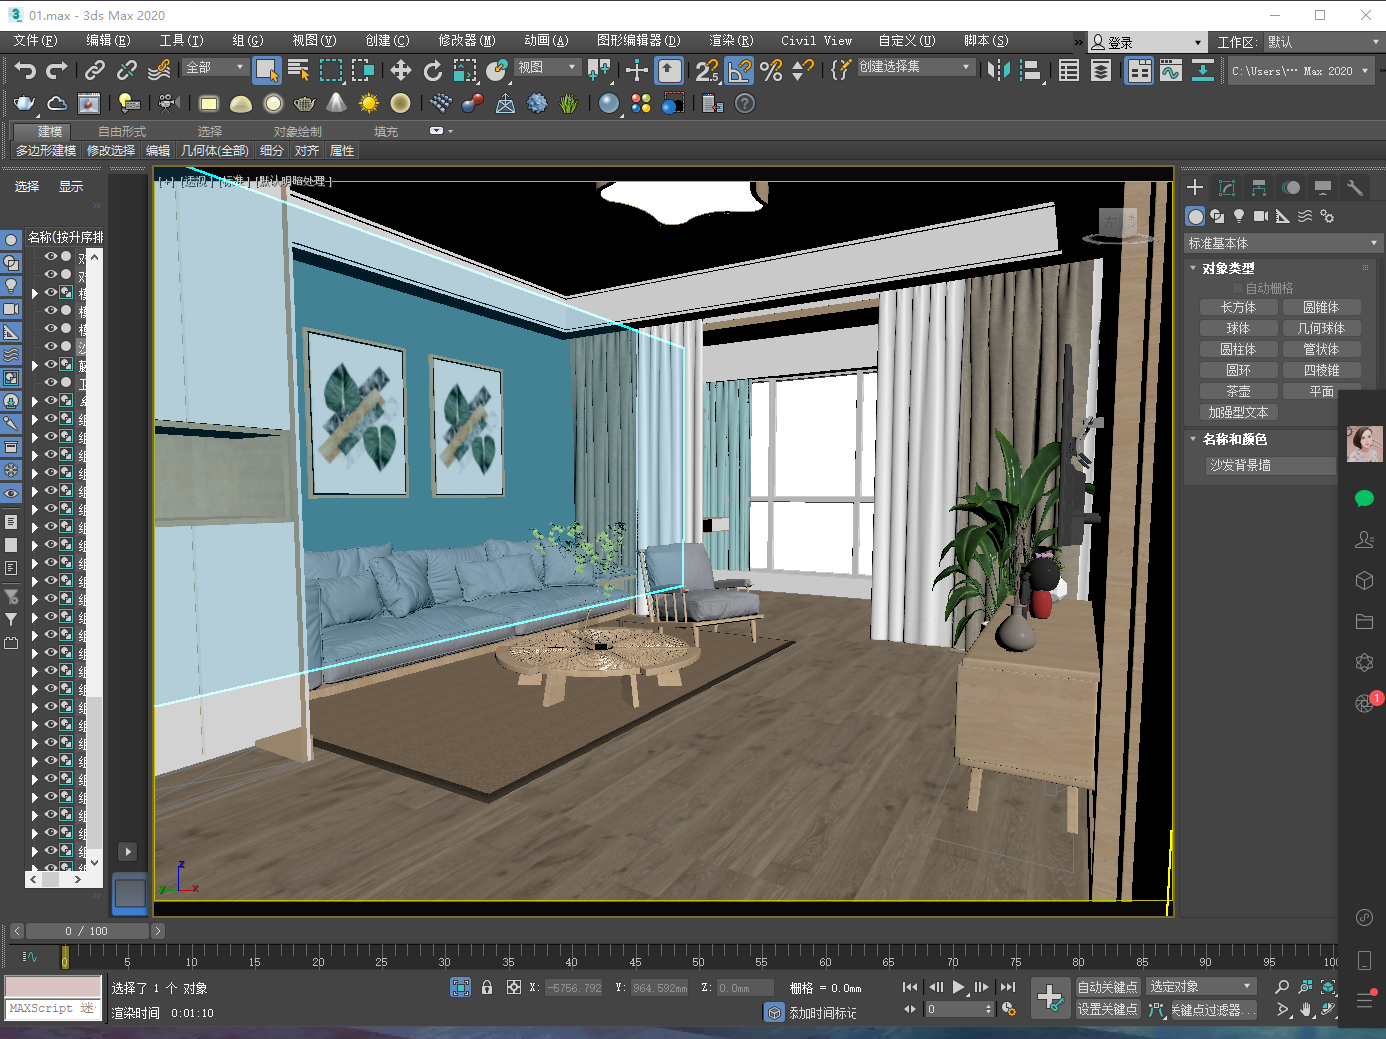1386x1039 pixels.
Task: Open the Modify panel tab icon
Action: [1227, 188]
